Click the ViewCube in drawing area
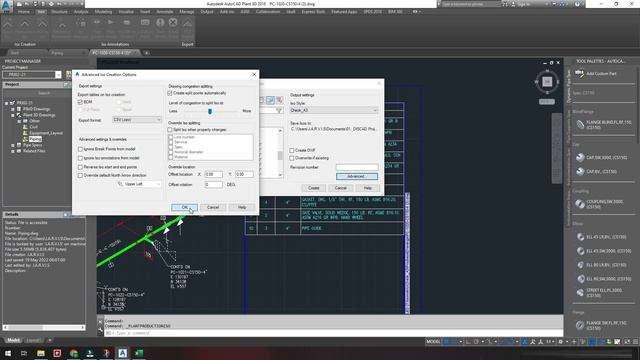Image resolution: width=640 pixels, height=360 pixels. (x=547, y=82)
